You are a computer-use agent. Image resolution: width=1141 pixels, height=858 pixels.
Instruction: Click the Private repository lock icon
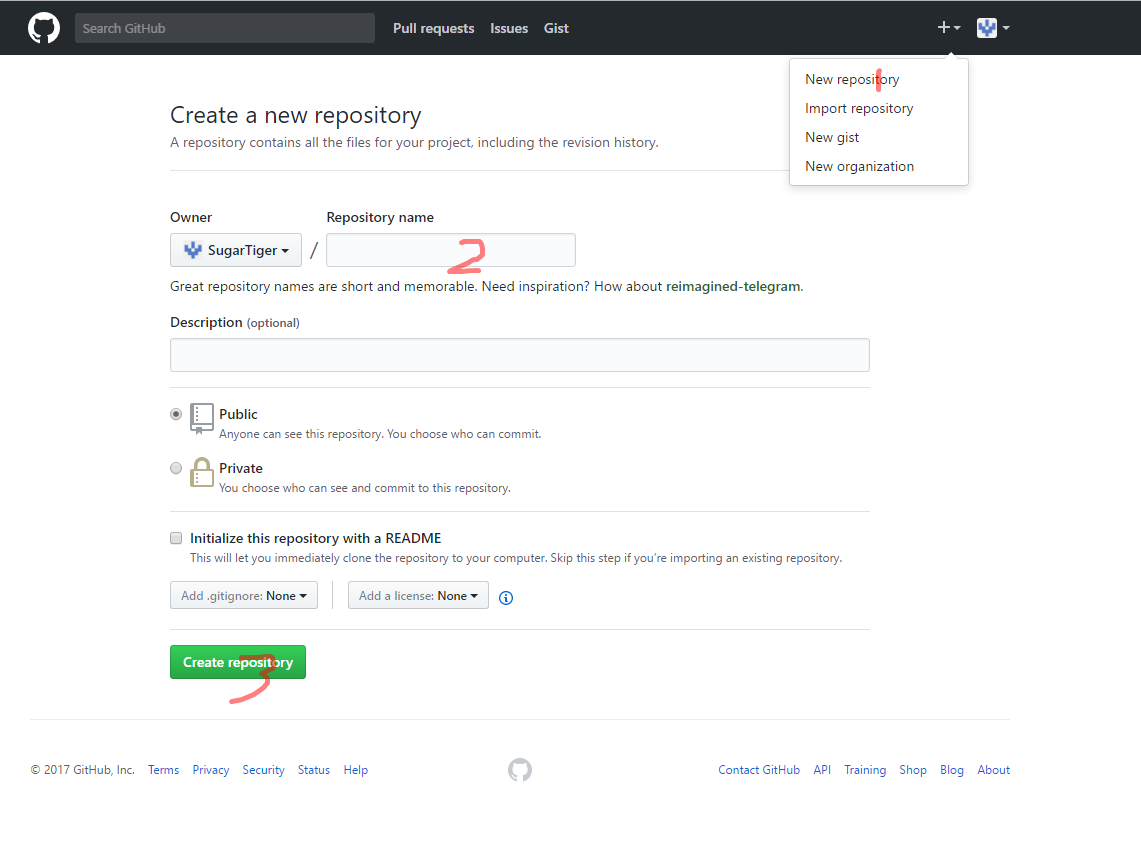point(202,472)
